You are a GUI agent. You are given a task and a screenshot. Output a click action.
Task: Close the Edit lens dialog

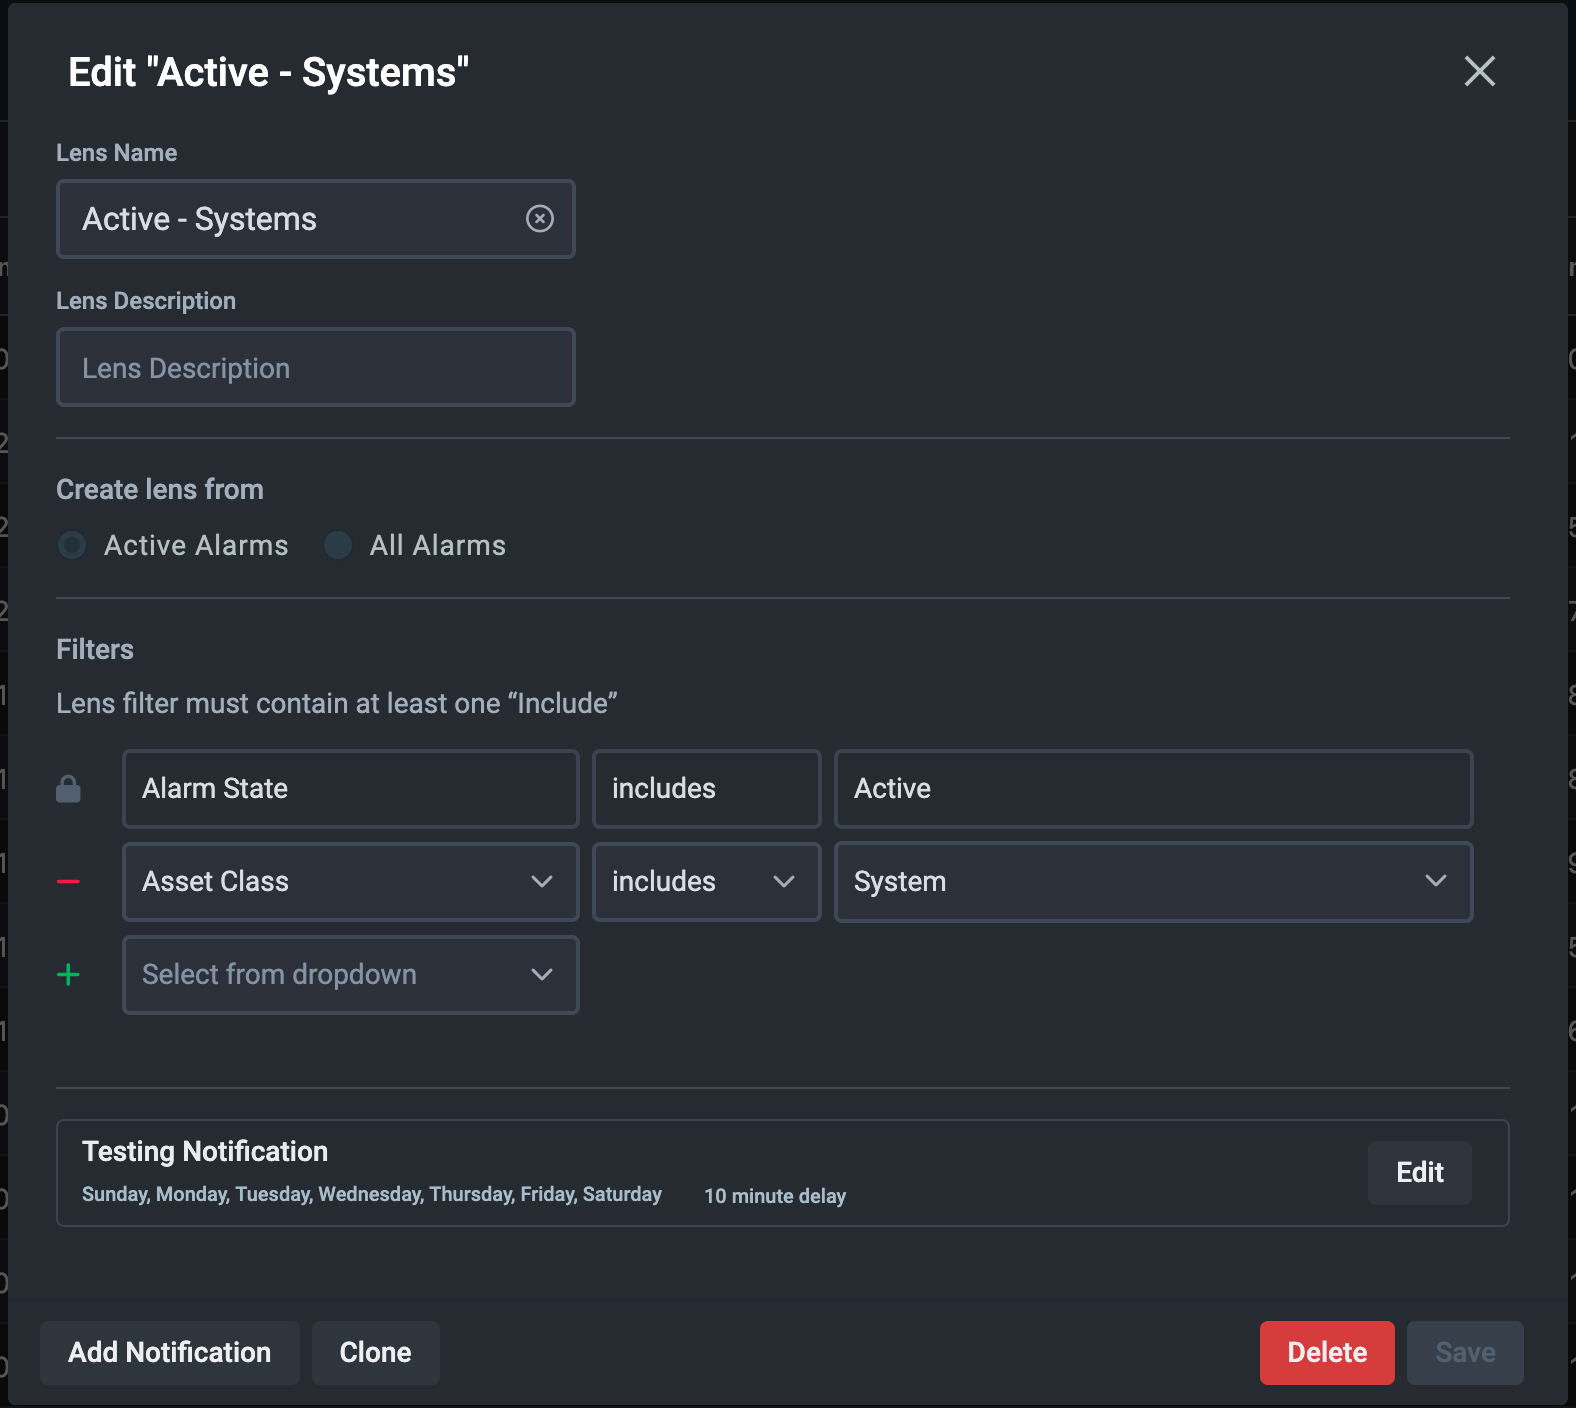(x=1479, y=71)
